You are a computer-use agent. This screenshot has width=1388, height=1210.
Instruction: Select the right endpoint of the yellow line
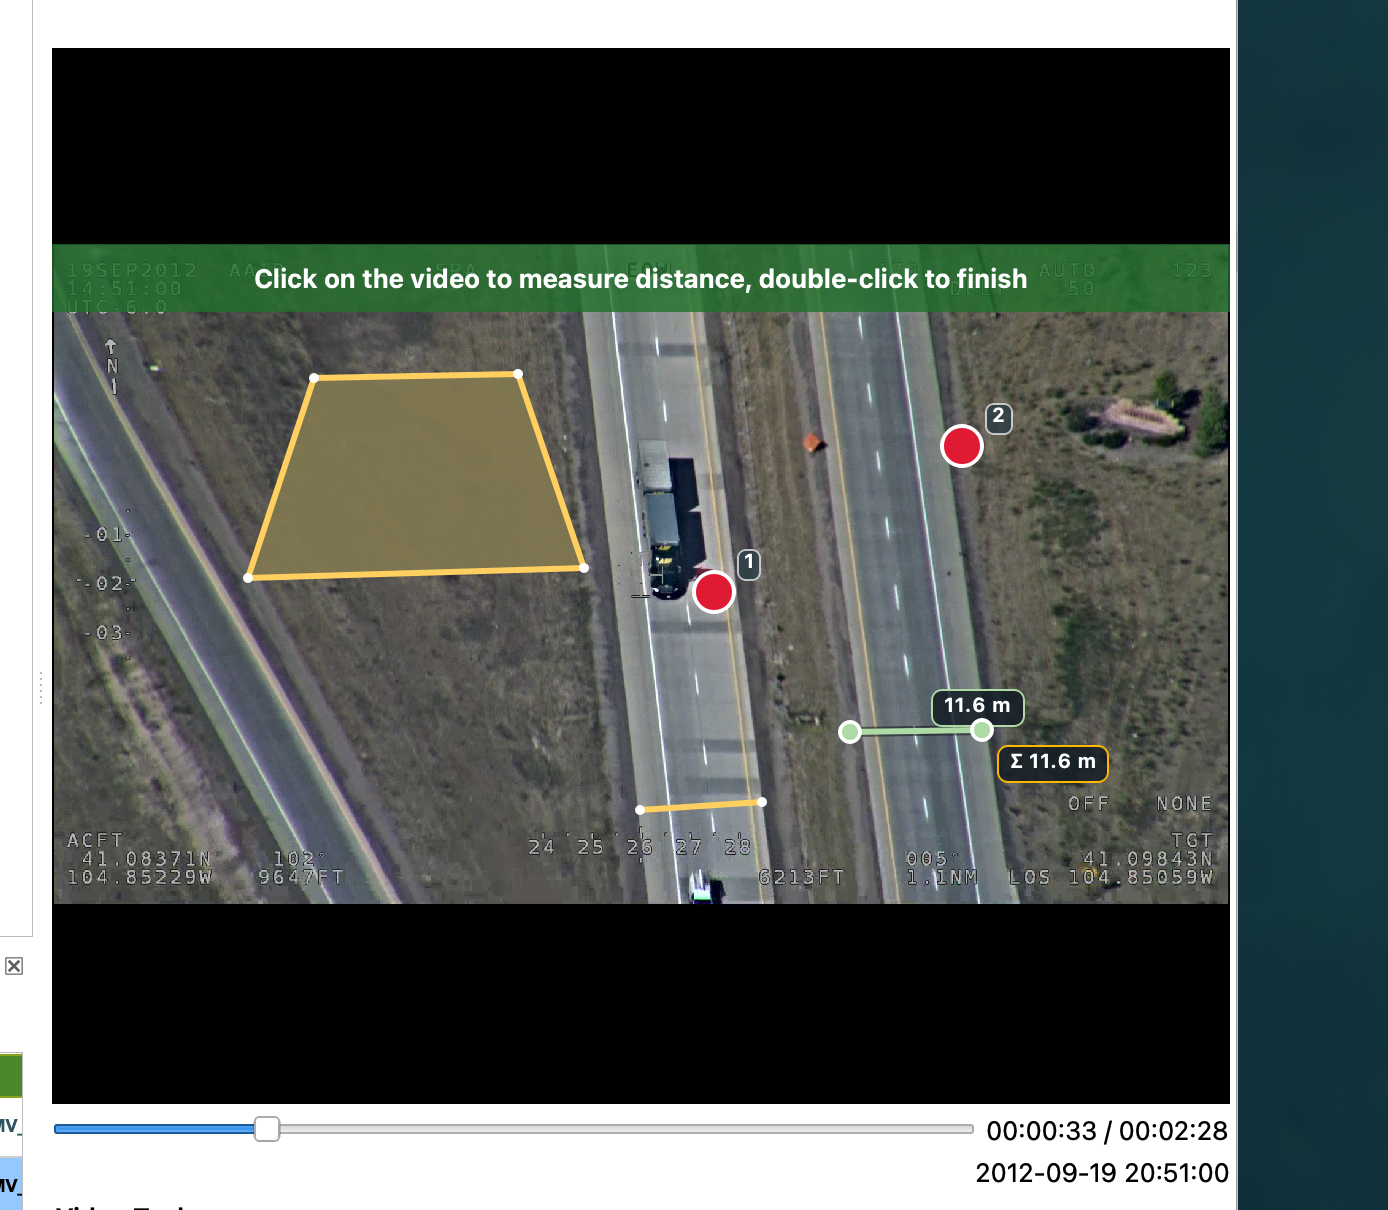click(762, 802)
